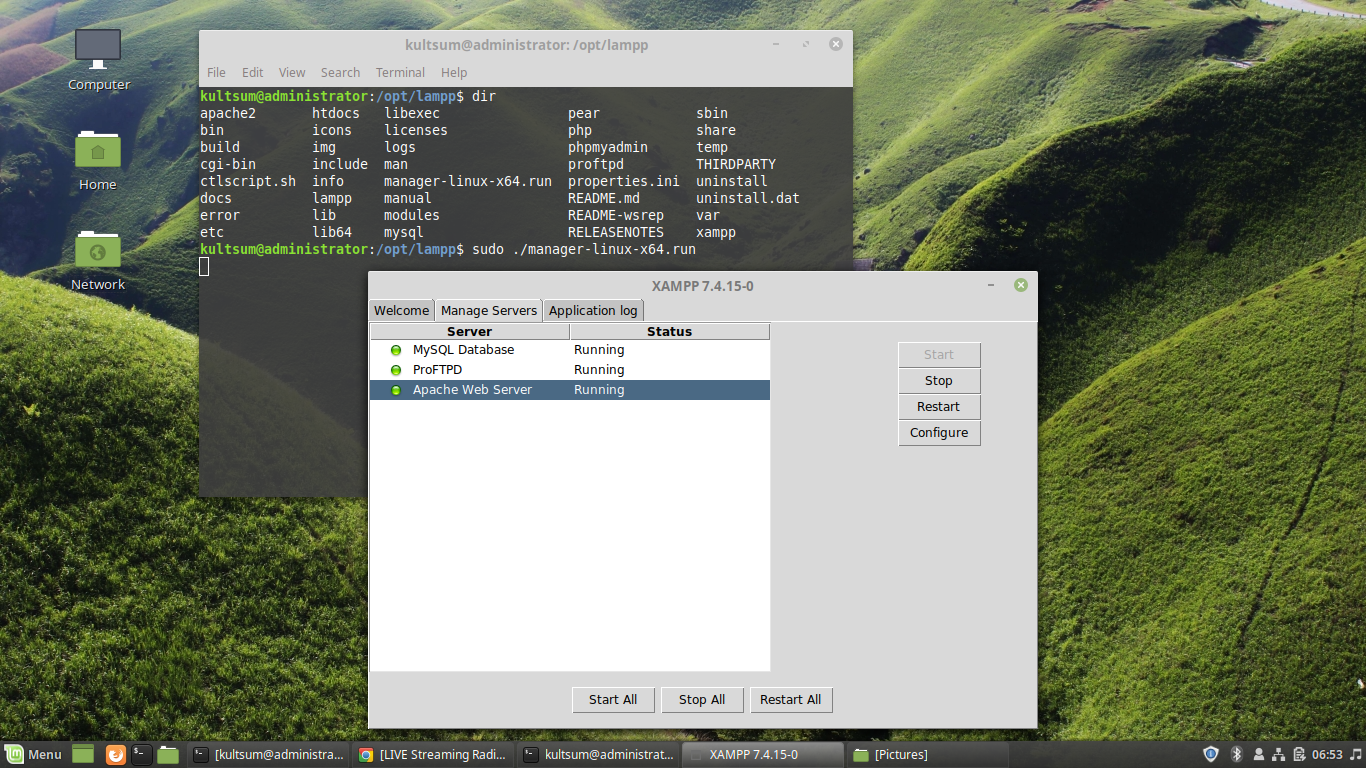Screen dimensions: 1366x768
Task: Open the Computer desktop icon
Action: [x=98, y=60]
